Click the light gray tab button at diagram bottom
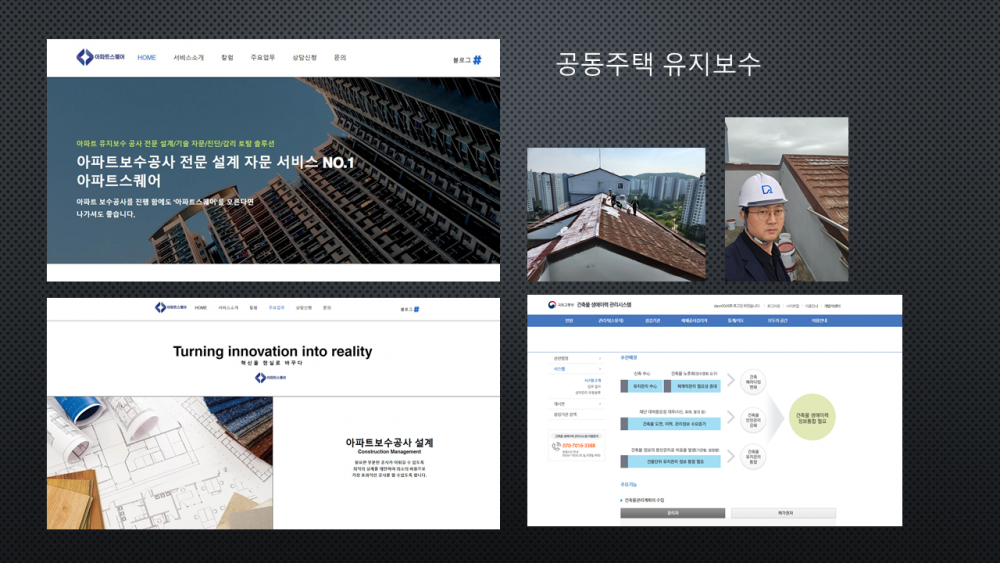The height and width of the screenshot is (563, 1000). point(783,513)
